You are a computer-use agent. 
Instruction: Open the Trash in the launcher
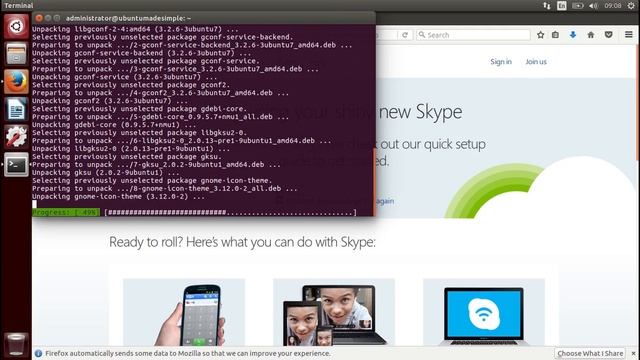(x=16, y=344)
